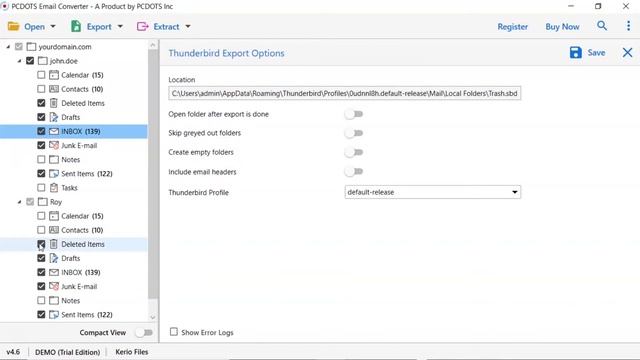Click john.doe Calendar folder icon
Viewport: 640px width, 360px height.
(54, 75)
